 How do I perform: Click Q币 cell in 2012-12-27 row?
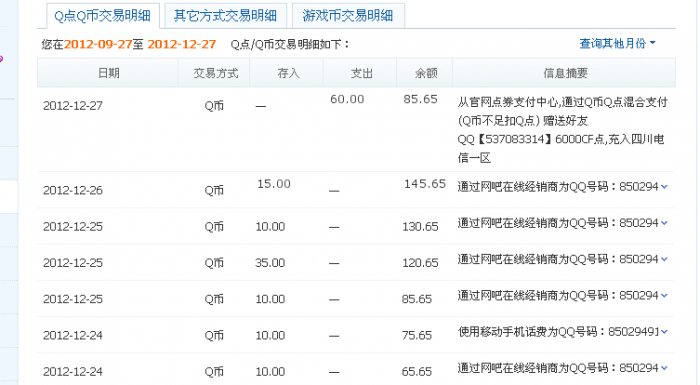(x=214, y=106)
